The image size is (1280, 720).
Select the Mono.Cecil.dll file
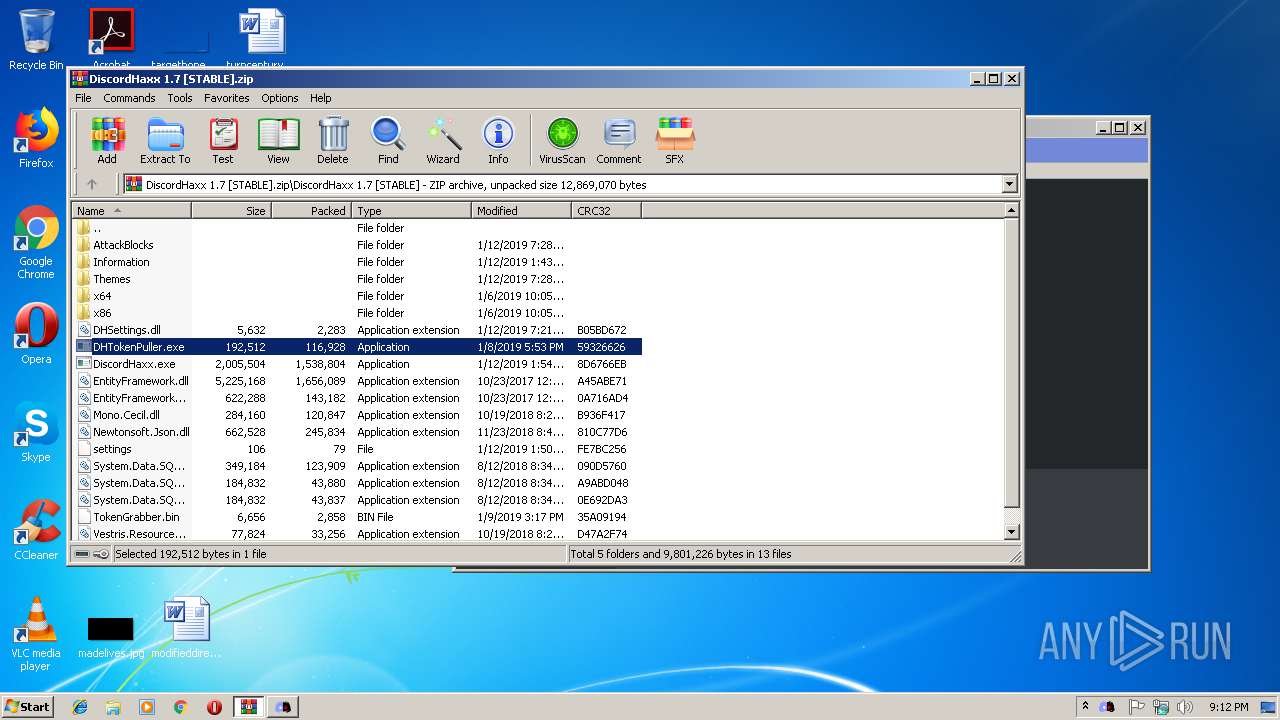126,415
